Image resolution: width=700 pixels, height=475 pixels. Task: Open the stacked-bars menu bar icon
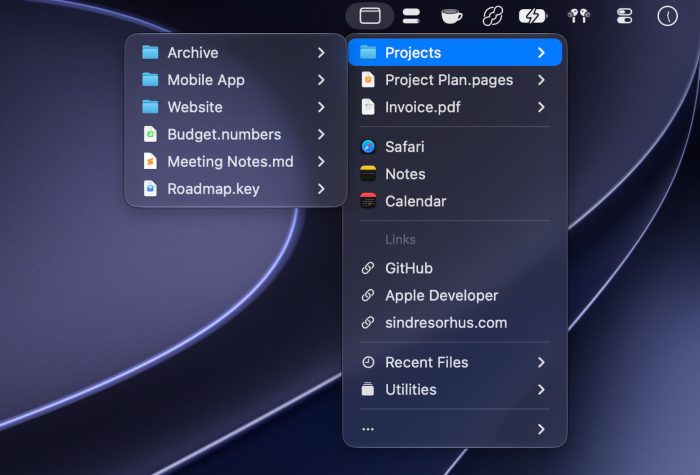click(x=411, y=16)
